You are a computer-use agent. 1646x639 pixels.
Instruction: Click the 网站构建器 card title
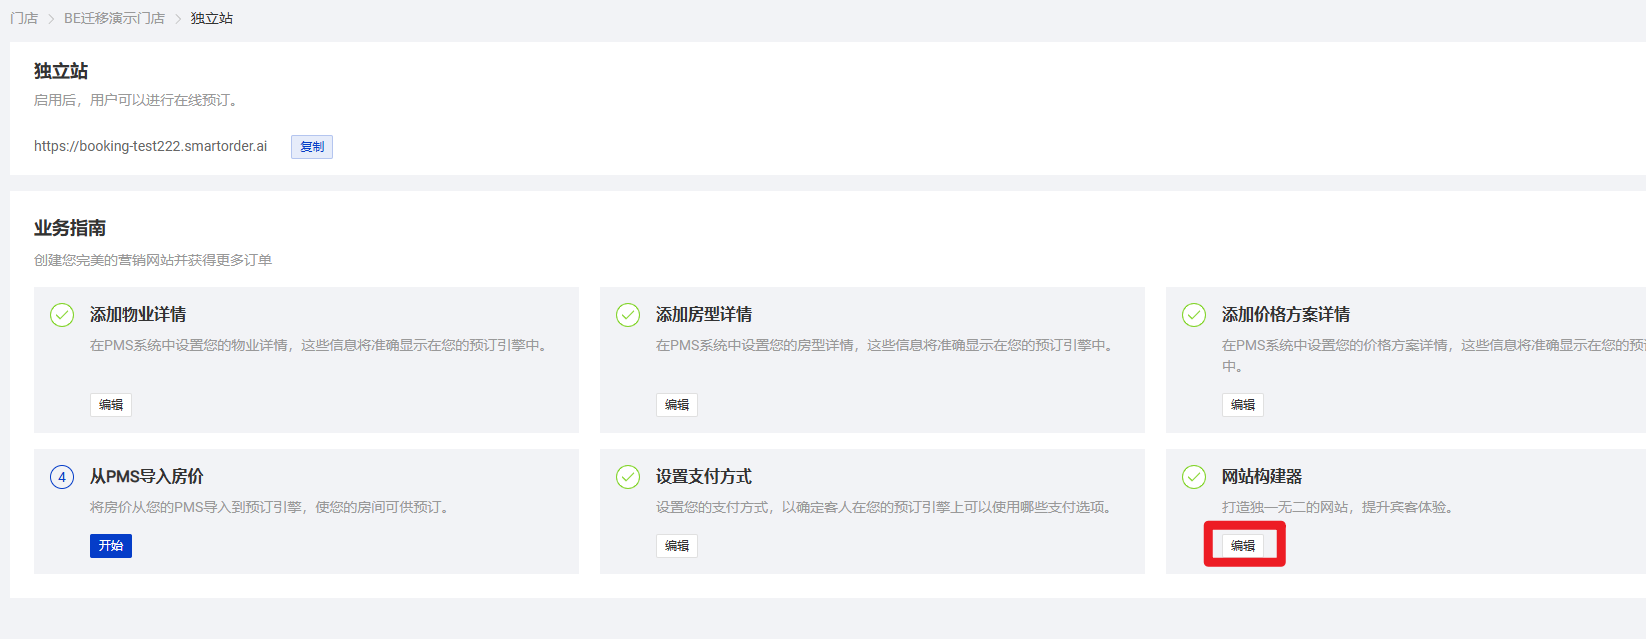(1262, 477)
